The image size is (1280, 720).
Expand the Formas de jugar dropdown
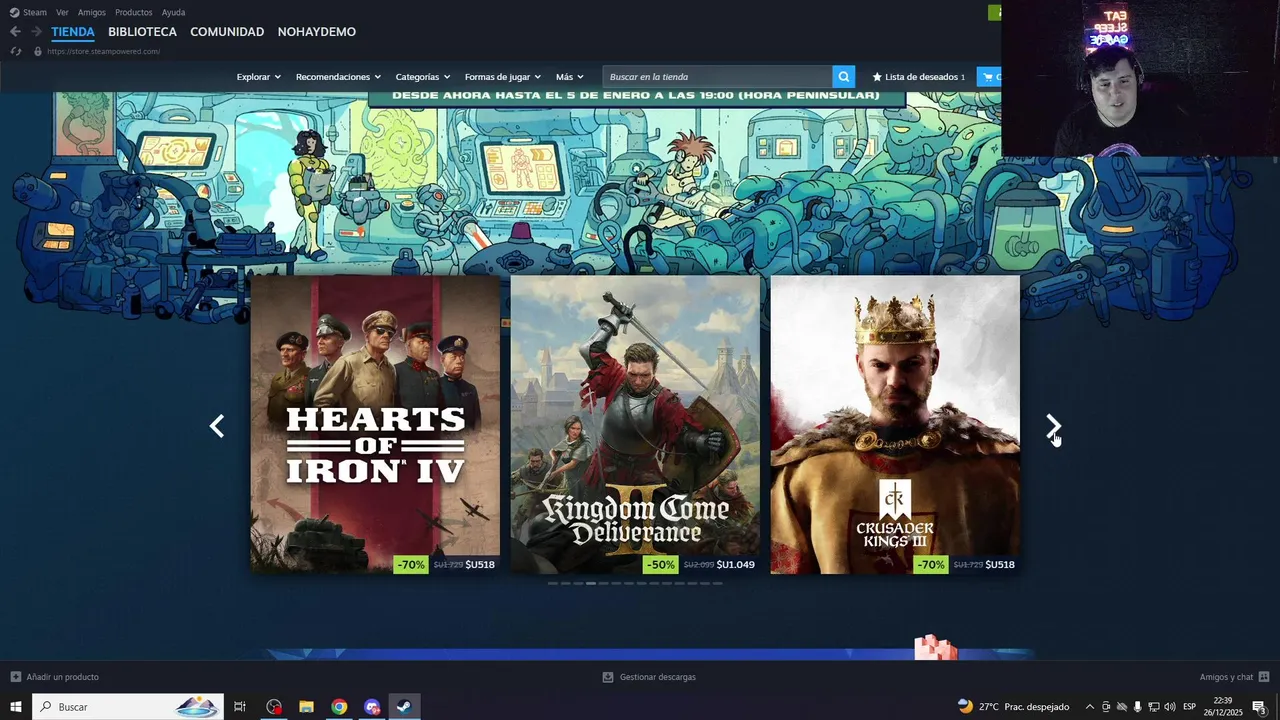coord(503,77)
